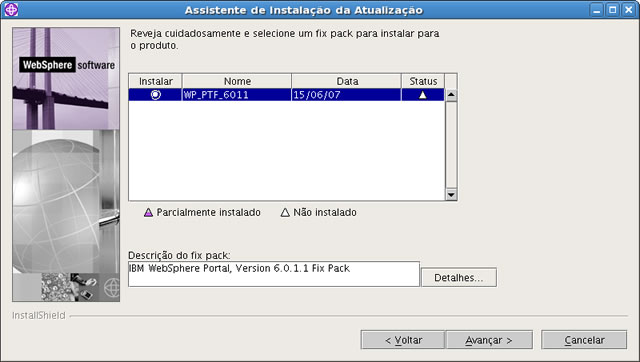Proceed with the Avançar button

coord(489,340)
